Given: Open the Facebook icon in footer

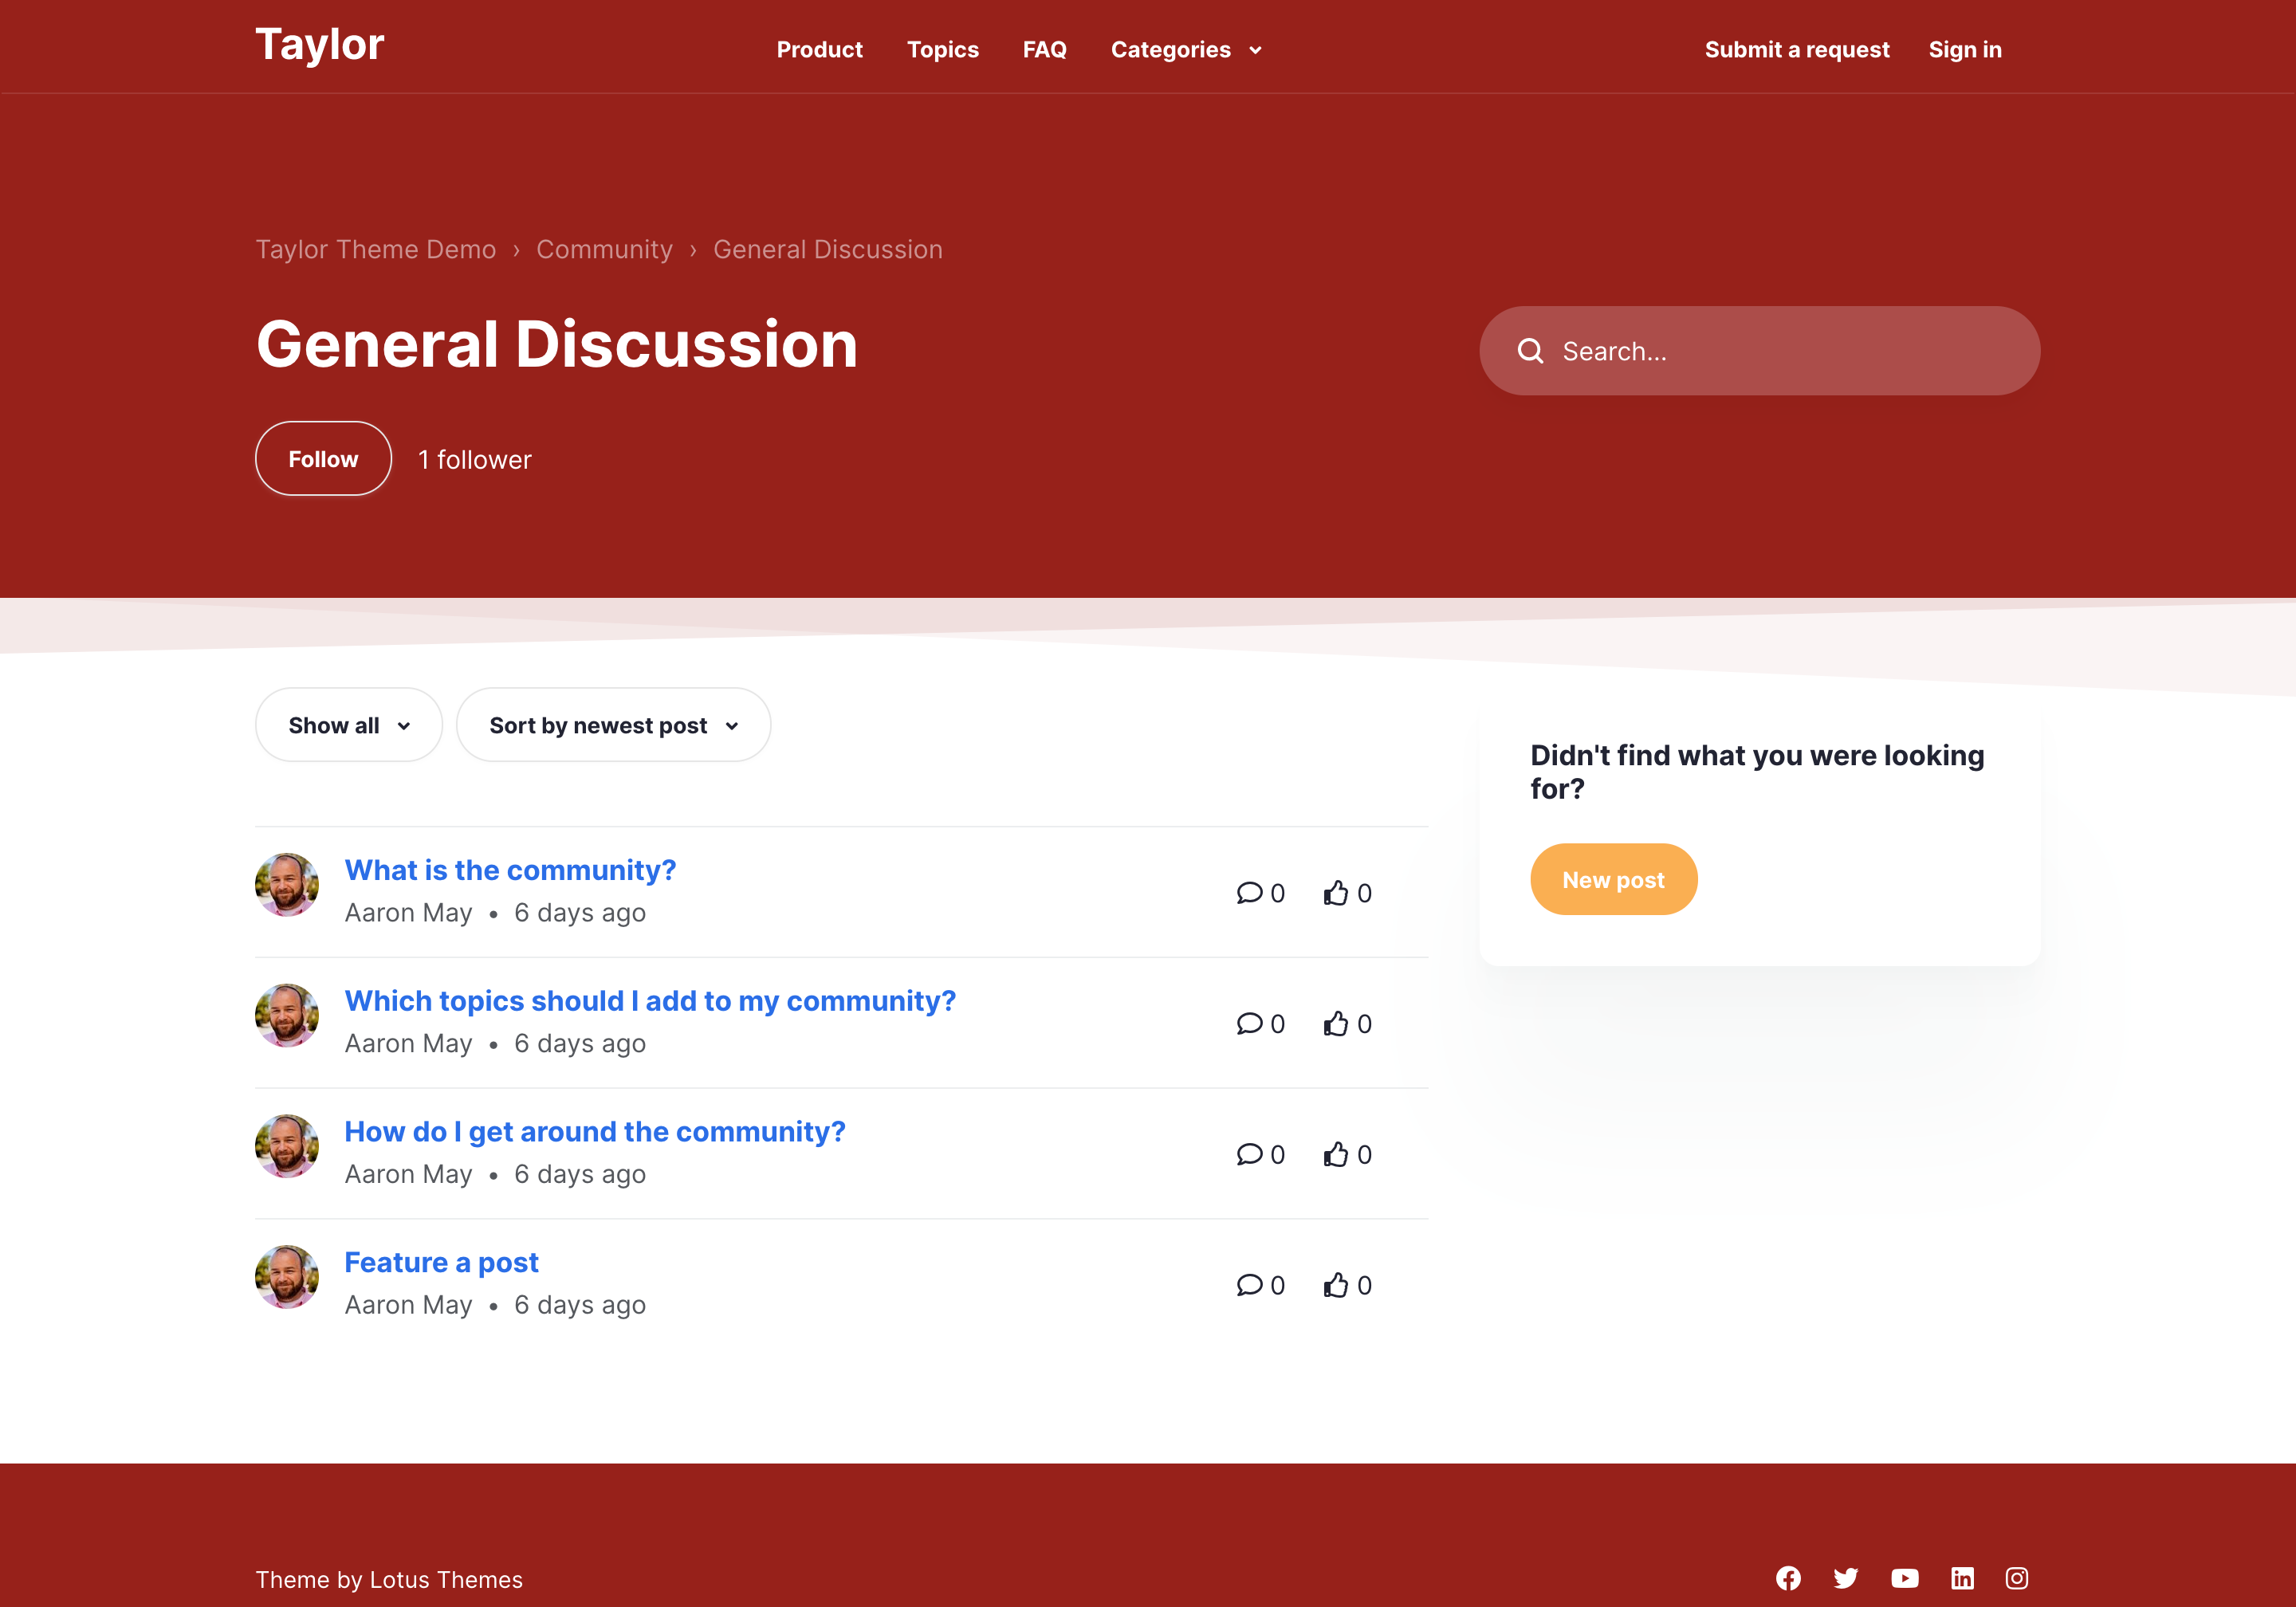Looking at the screenshot, I should click(1788, 1578).
